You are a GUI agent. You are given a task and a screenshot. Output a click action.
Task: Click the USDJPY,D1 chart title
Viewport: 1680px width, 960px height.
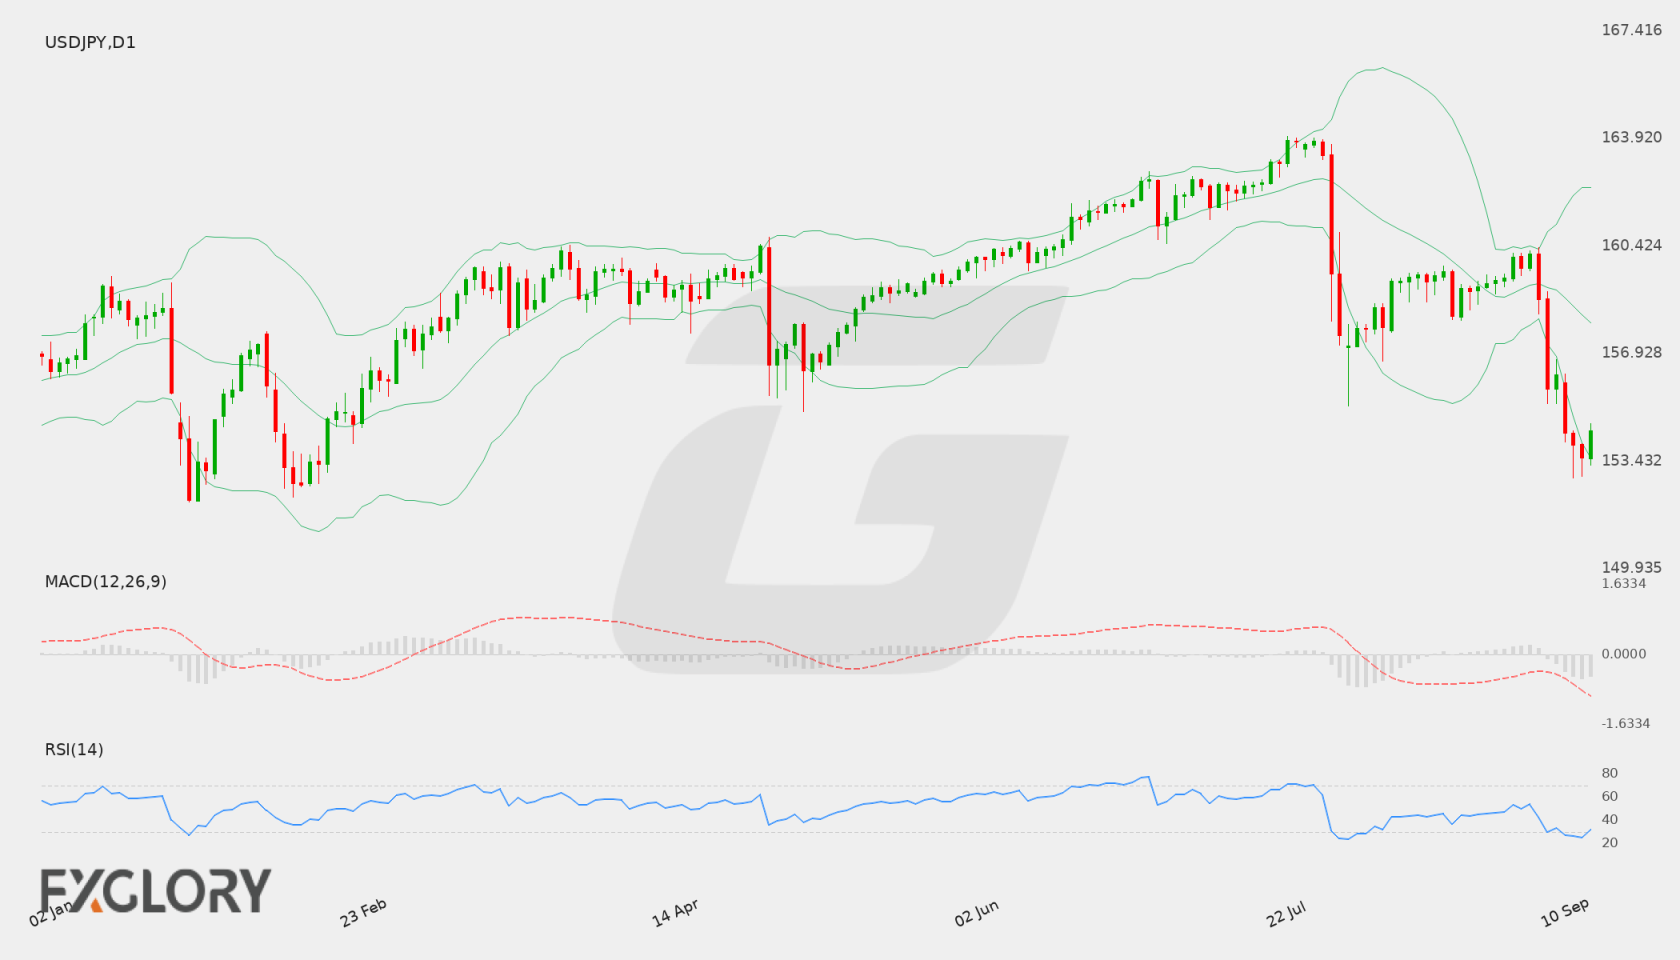[90, 42]
